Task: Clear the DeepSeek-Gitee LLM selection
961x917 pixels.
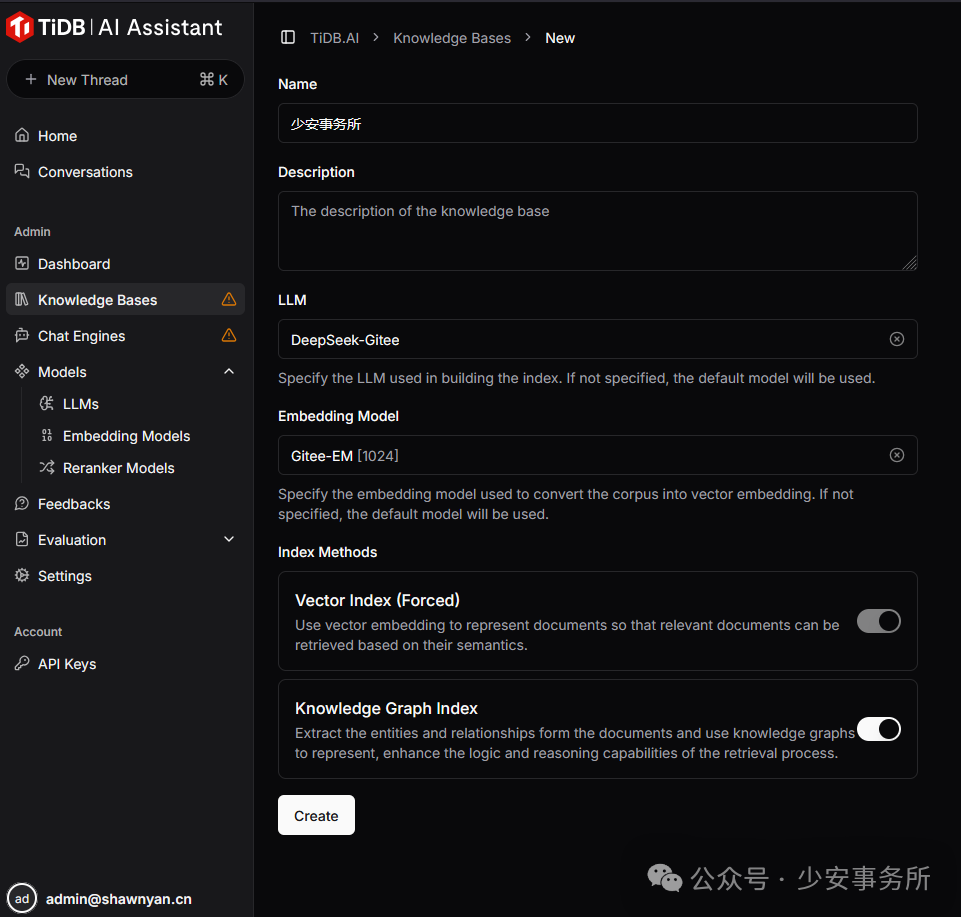Action: pyautogui.click(x=897, y=339)
